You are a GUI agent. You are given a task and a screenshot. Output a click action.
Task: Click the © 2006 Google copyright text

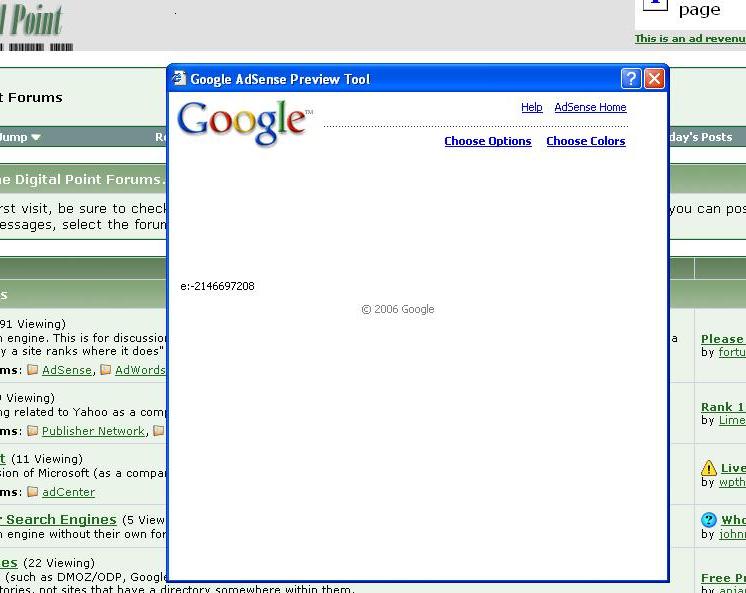[x=398, y=309]
